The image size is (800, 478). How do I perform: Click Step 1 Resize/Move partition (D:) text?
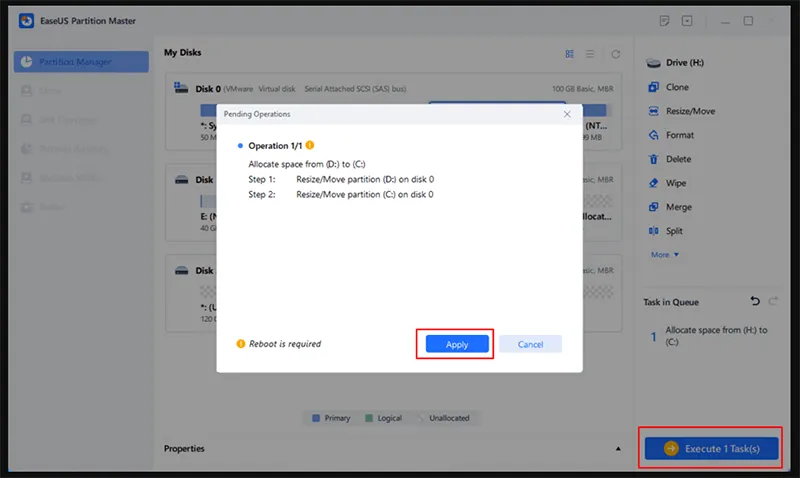pos(365,180)
